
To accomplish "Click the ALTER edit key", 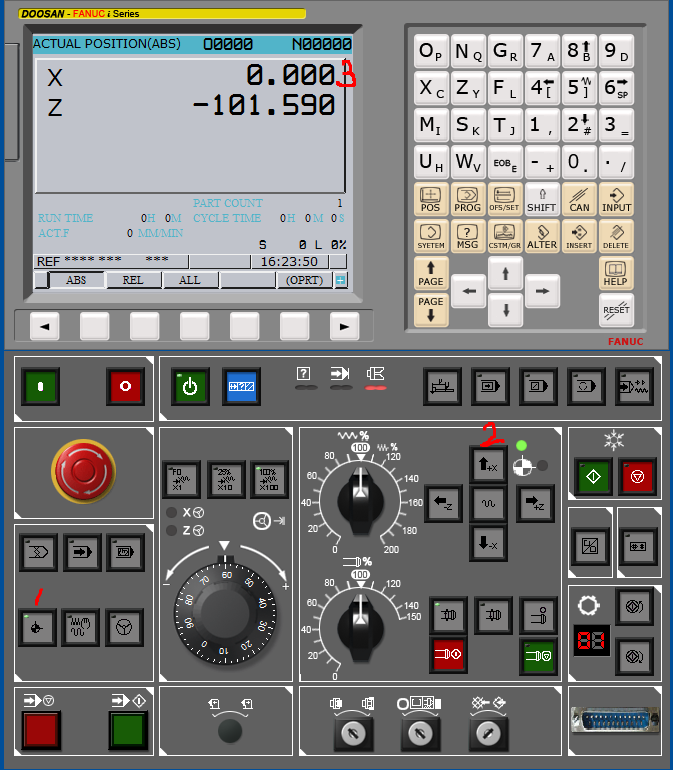I will coord(542,236).
